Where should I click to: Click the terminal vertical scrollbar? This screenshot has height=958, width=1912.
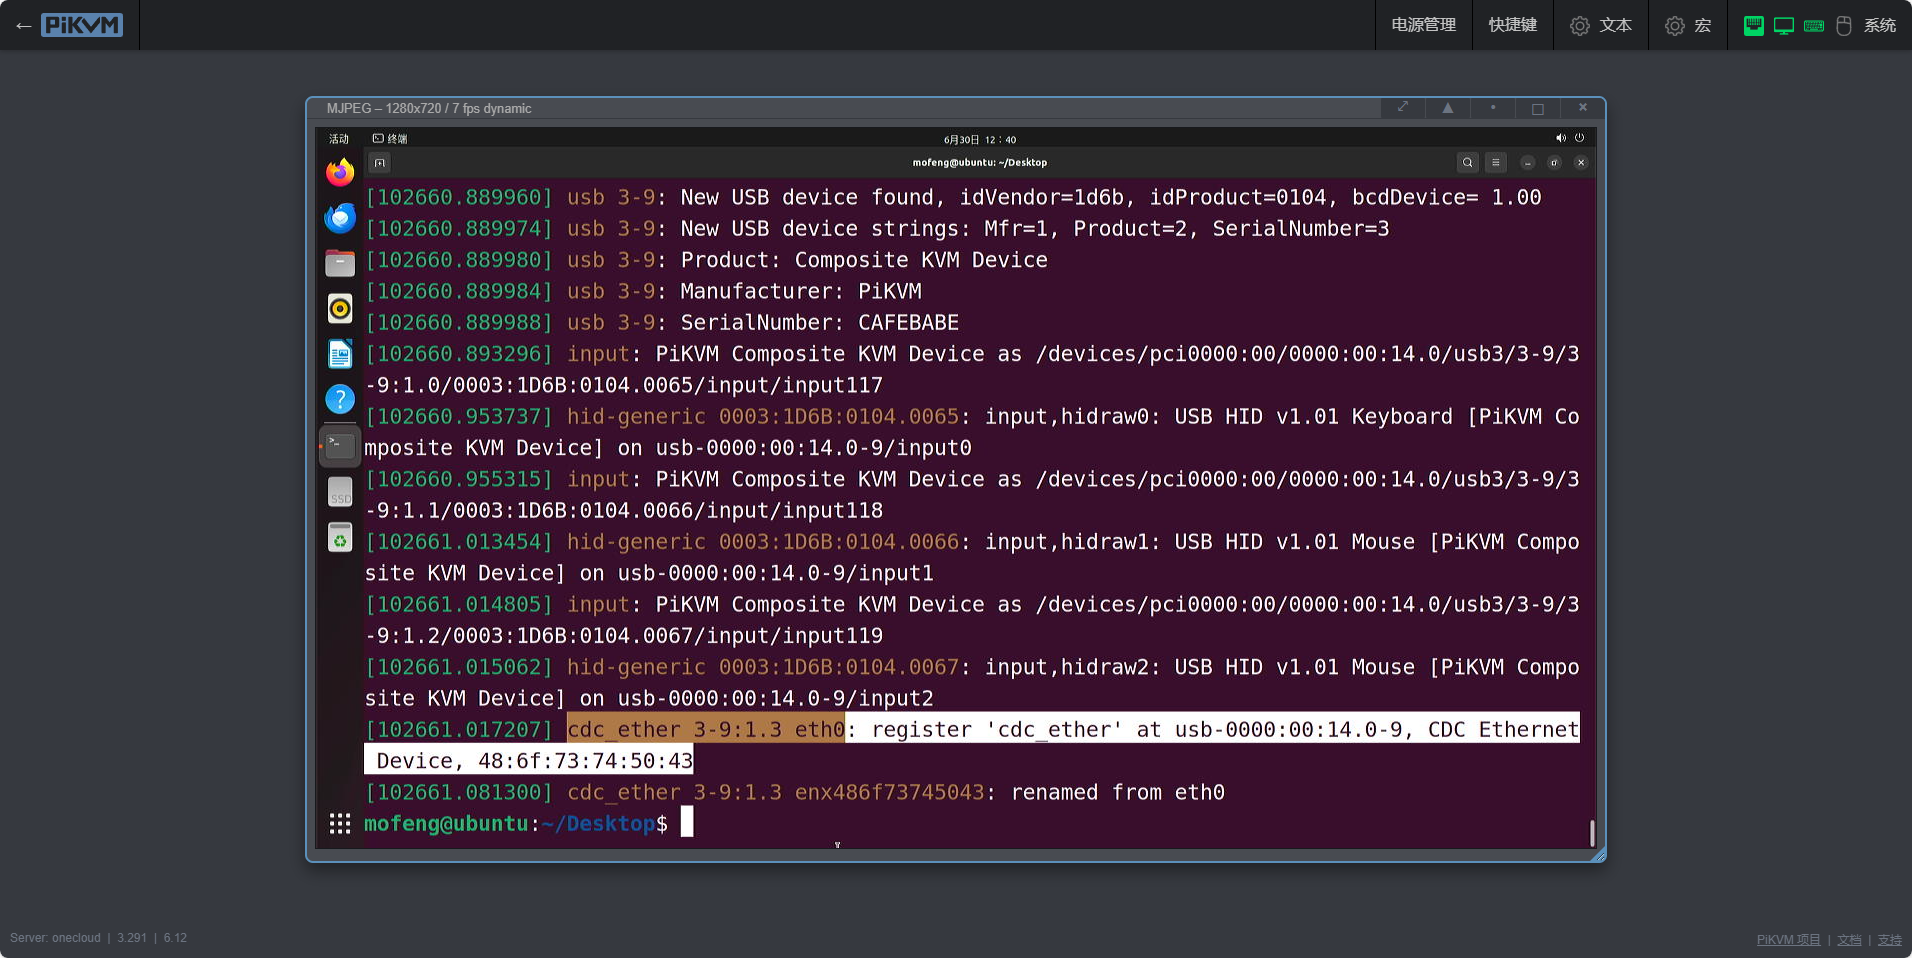1591,832
